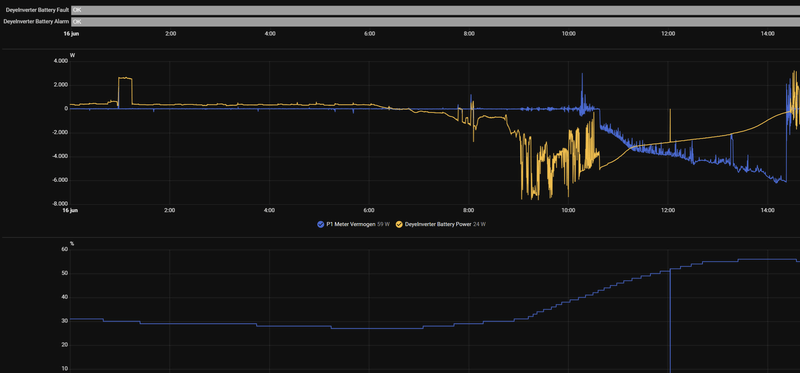
Task: Select the DeyeInverter Battery Fault label
Action: click(x=36, y=10)
